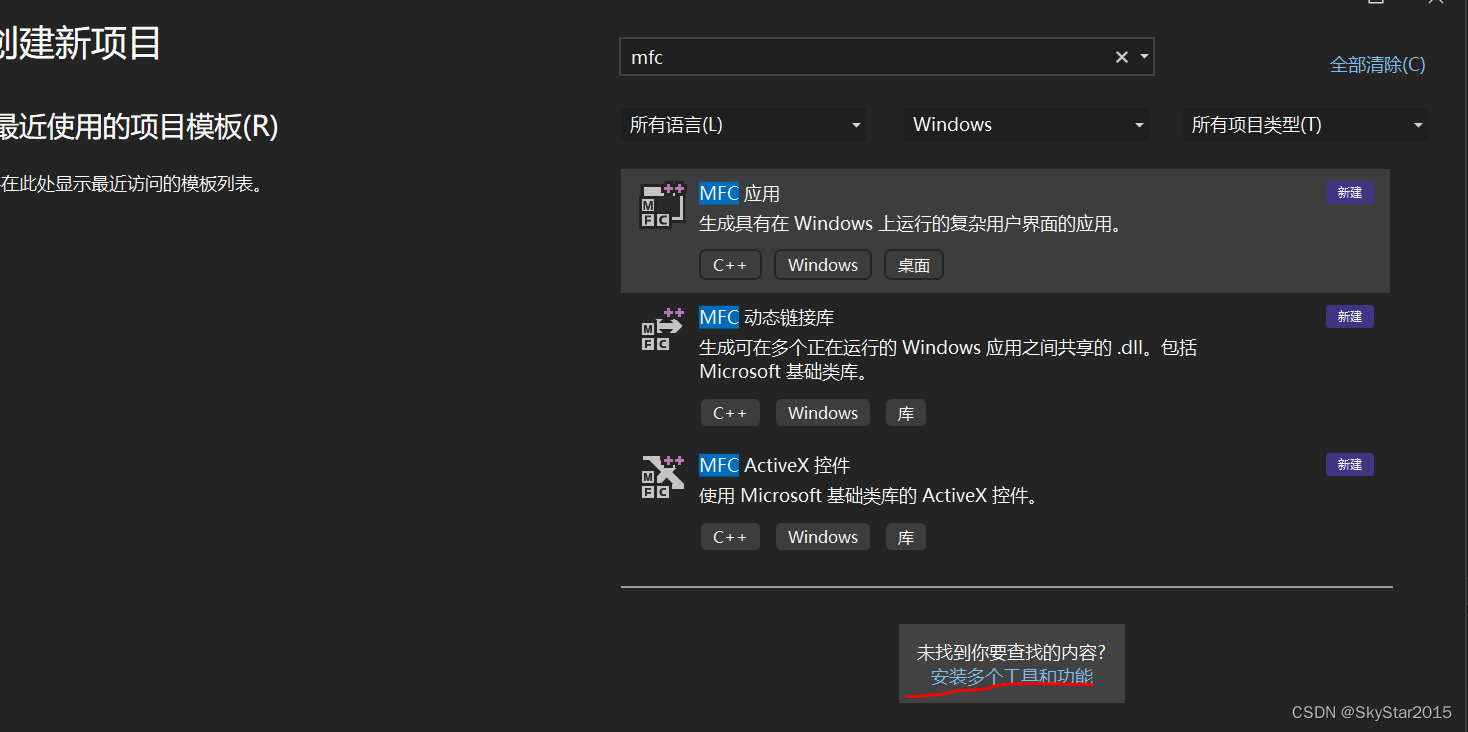Clear the search box with the X icon
Viewport: 1468px width, 732px height.
[1122, 57]
